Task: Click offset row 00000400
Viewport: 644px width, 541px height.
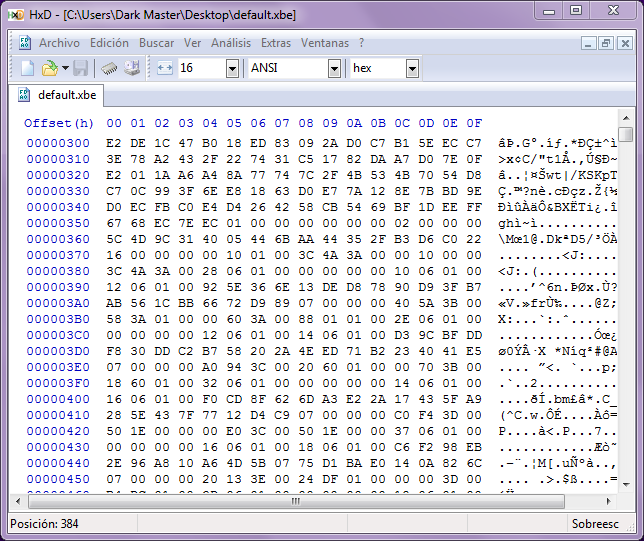Action: tap(58, 399)
